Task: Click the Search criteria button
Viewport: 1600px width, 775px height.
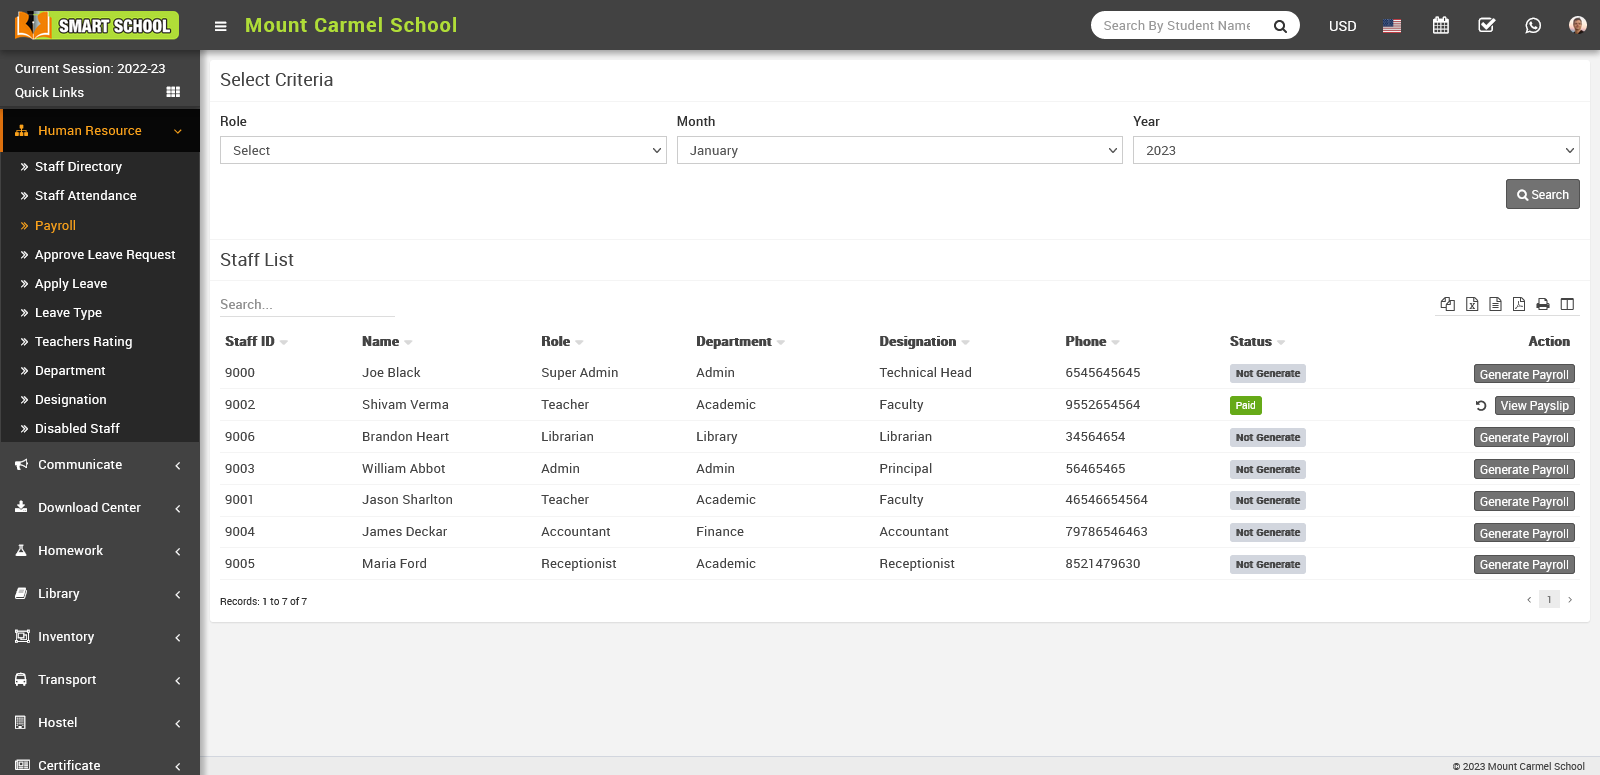Action: pos(1542,194)
